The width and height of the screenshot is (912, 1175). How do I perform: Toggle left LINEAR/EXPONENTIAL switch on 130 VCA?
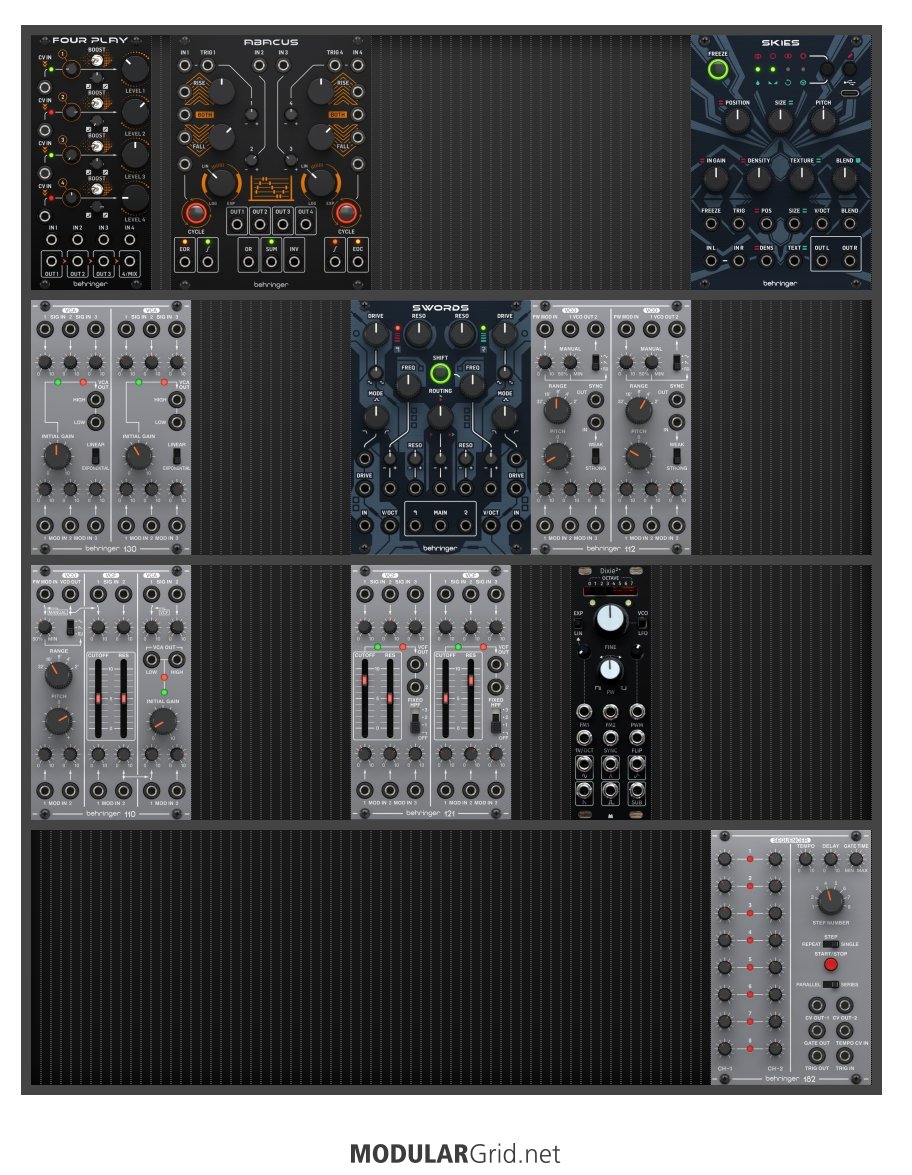coord(95,455)
